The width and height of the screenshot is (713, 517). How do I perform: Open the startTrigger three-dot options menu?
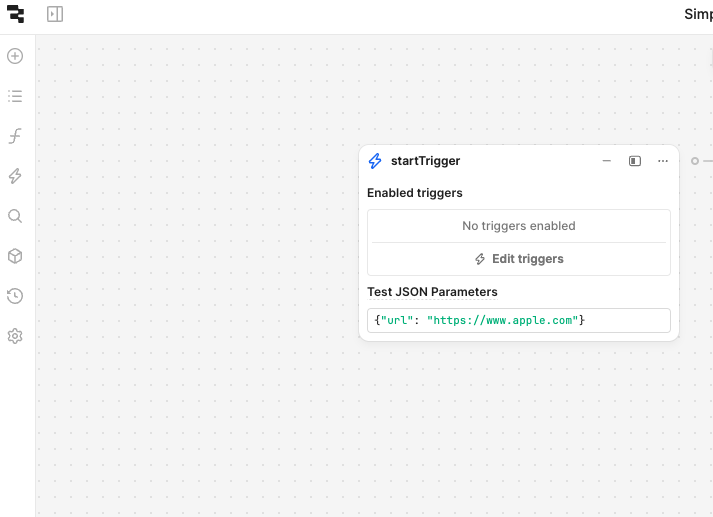pyautogui.click(x=662, y=161)
